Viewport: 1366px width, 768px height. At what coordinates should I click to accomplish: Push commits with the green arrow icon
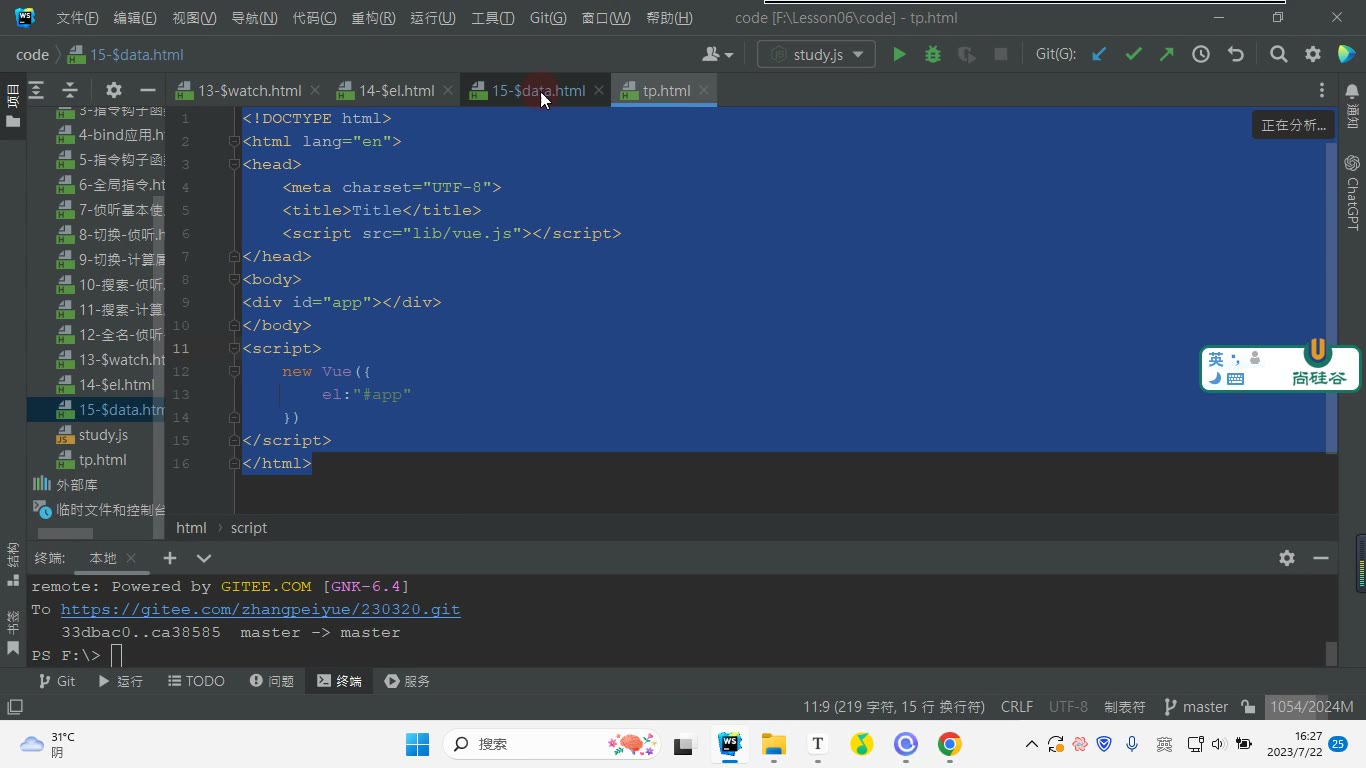click(1167, 55)
